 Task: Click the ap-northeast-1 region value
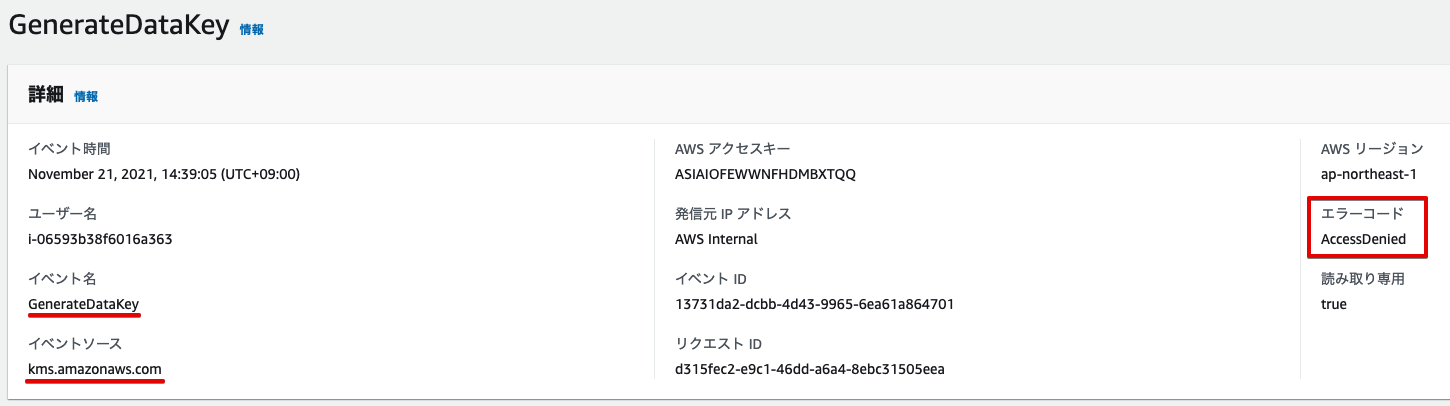1369,174
